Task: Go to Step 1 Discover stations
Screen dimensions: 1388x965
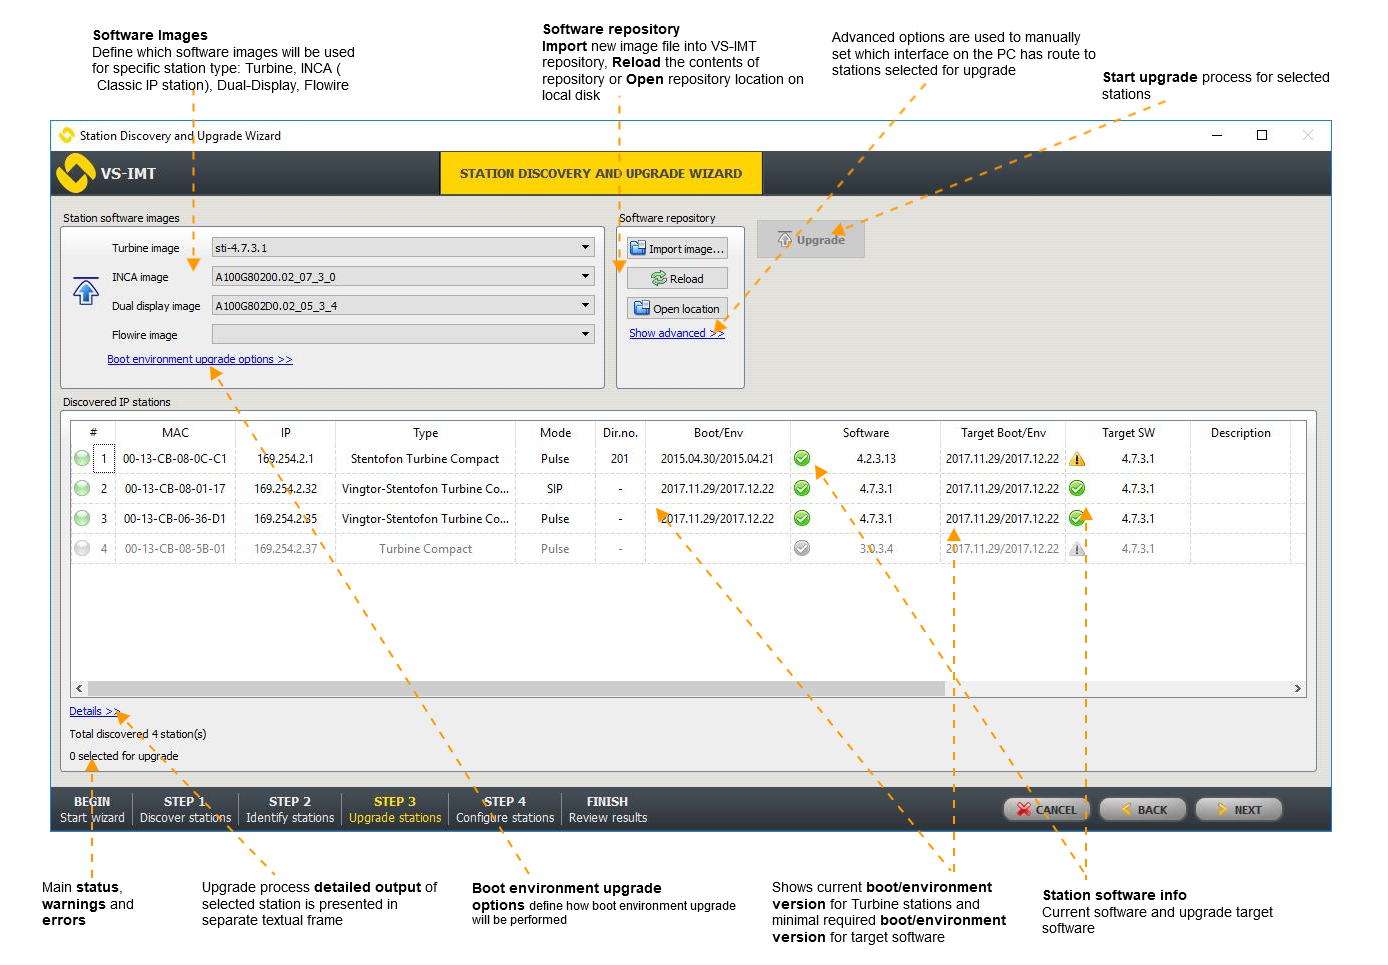Action: pyautogui.click(x=185, y=810)
